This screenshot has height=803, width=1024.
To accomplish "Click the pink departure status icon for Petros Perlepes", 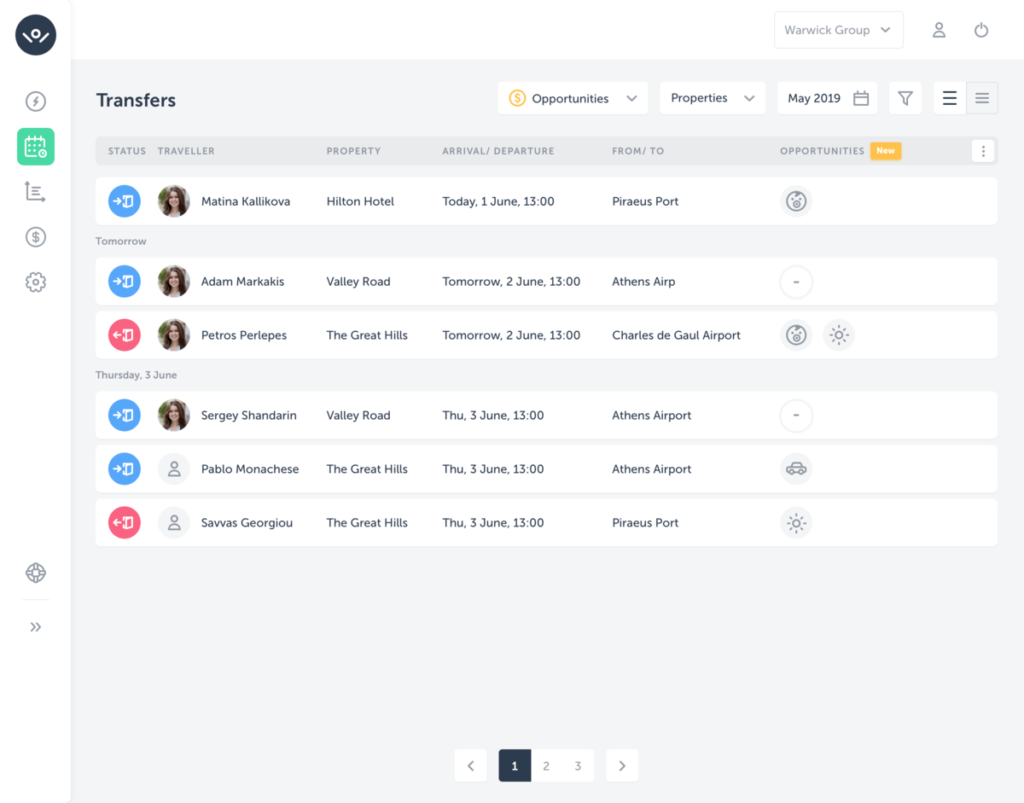I will (124, 335).
